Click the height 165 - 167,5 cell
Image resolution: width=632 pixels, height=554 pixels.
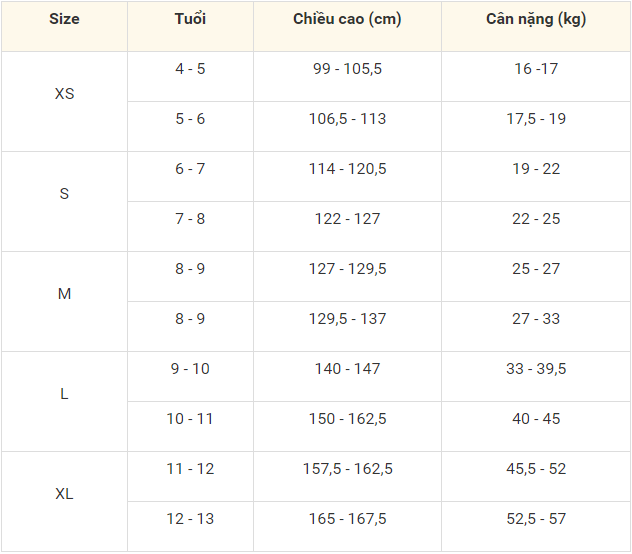(x=347, y=519)
